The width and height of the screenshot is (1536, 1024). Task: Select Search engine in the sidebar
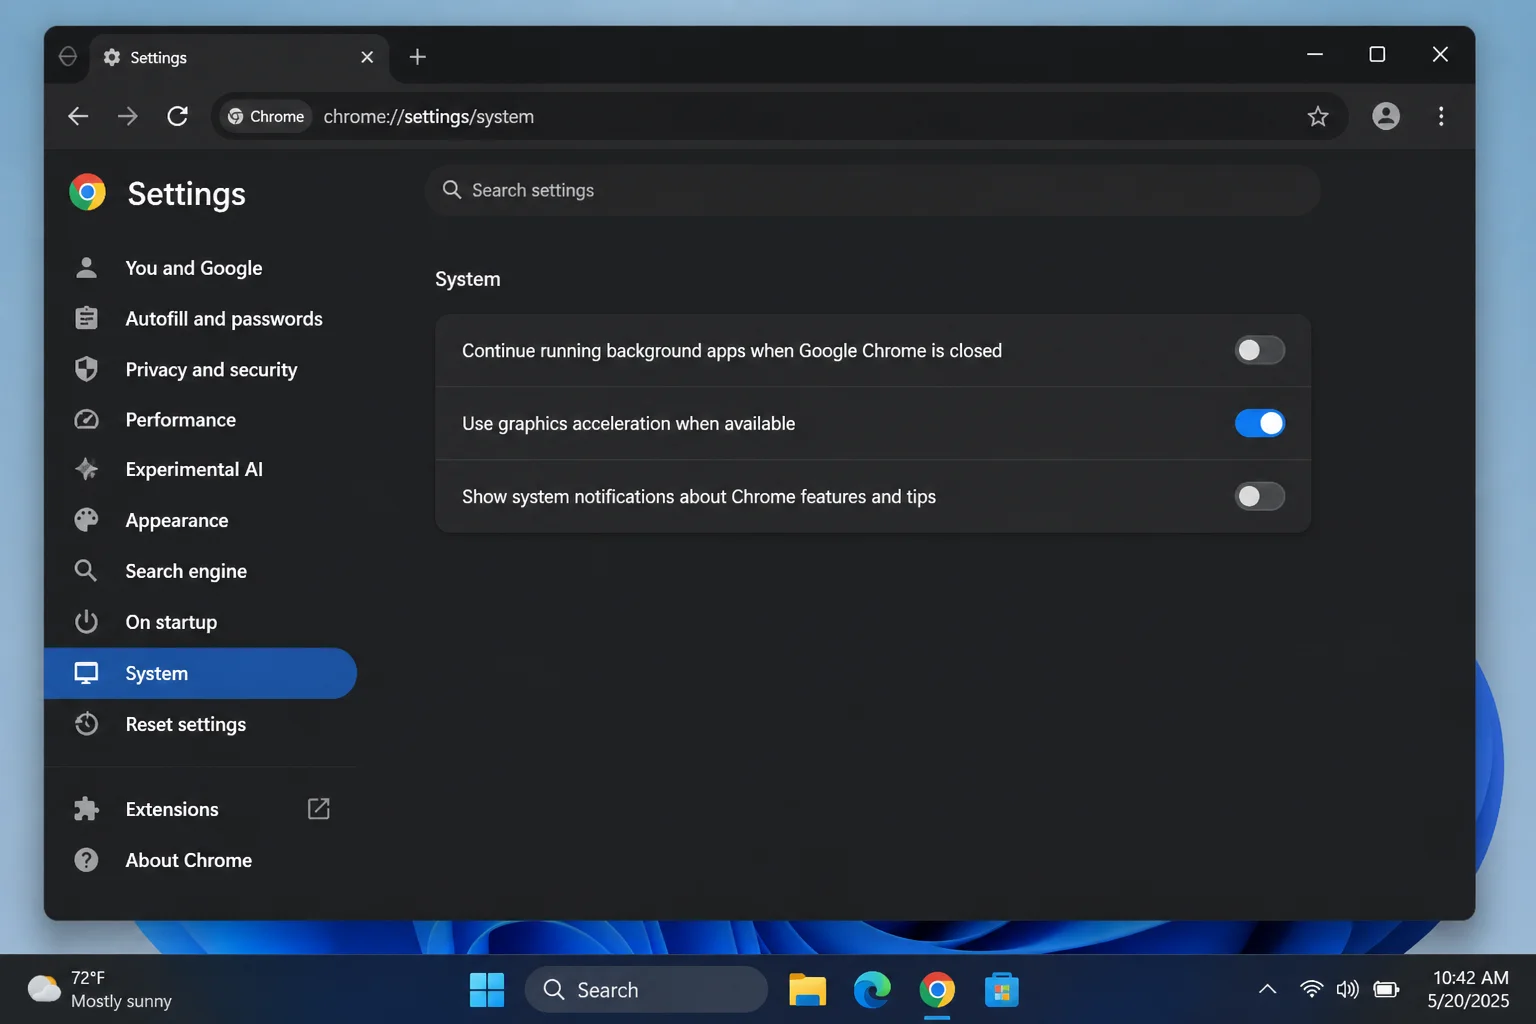(x=200, y=571)
